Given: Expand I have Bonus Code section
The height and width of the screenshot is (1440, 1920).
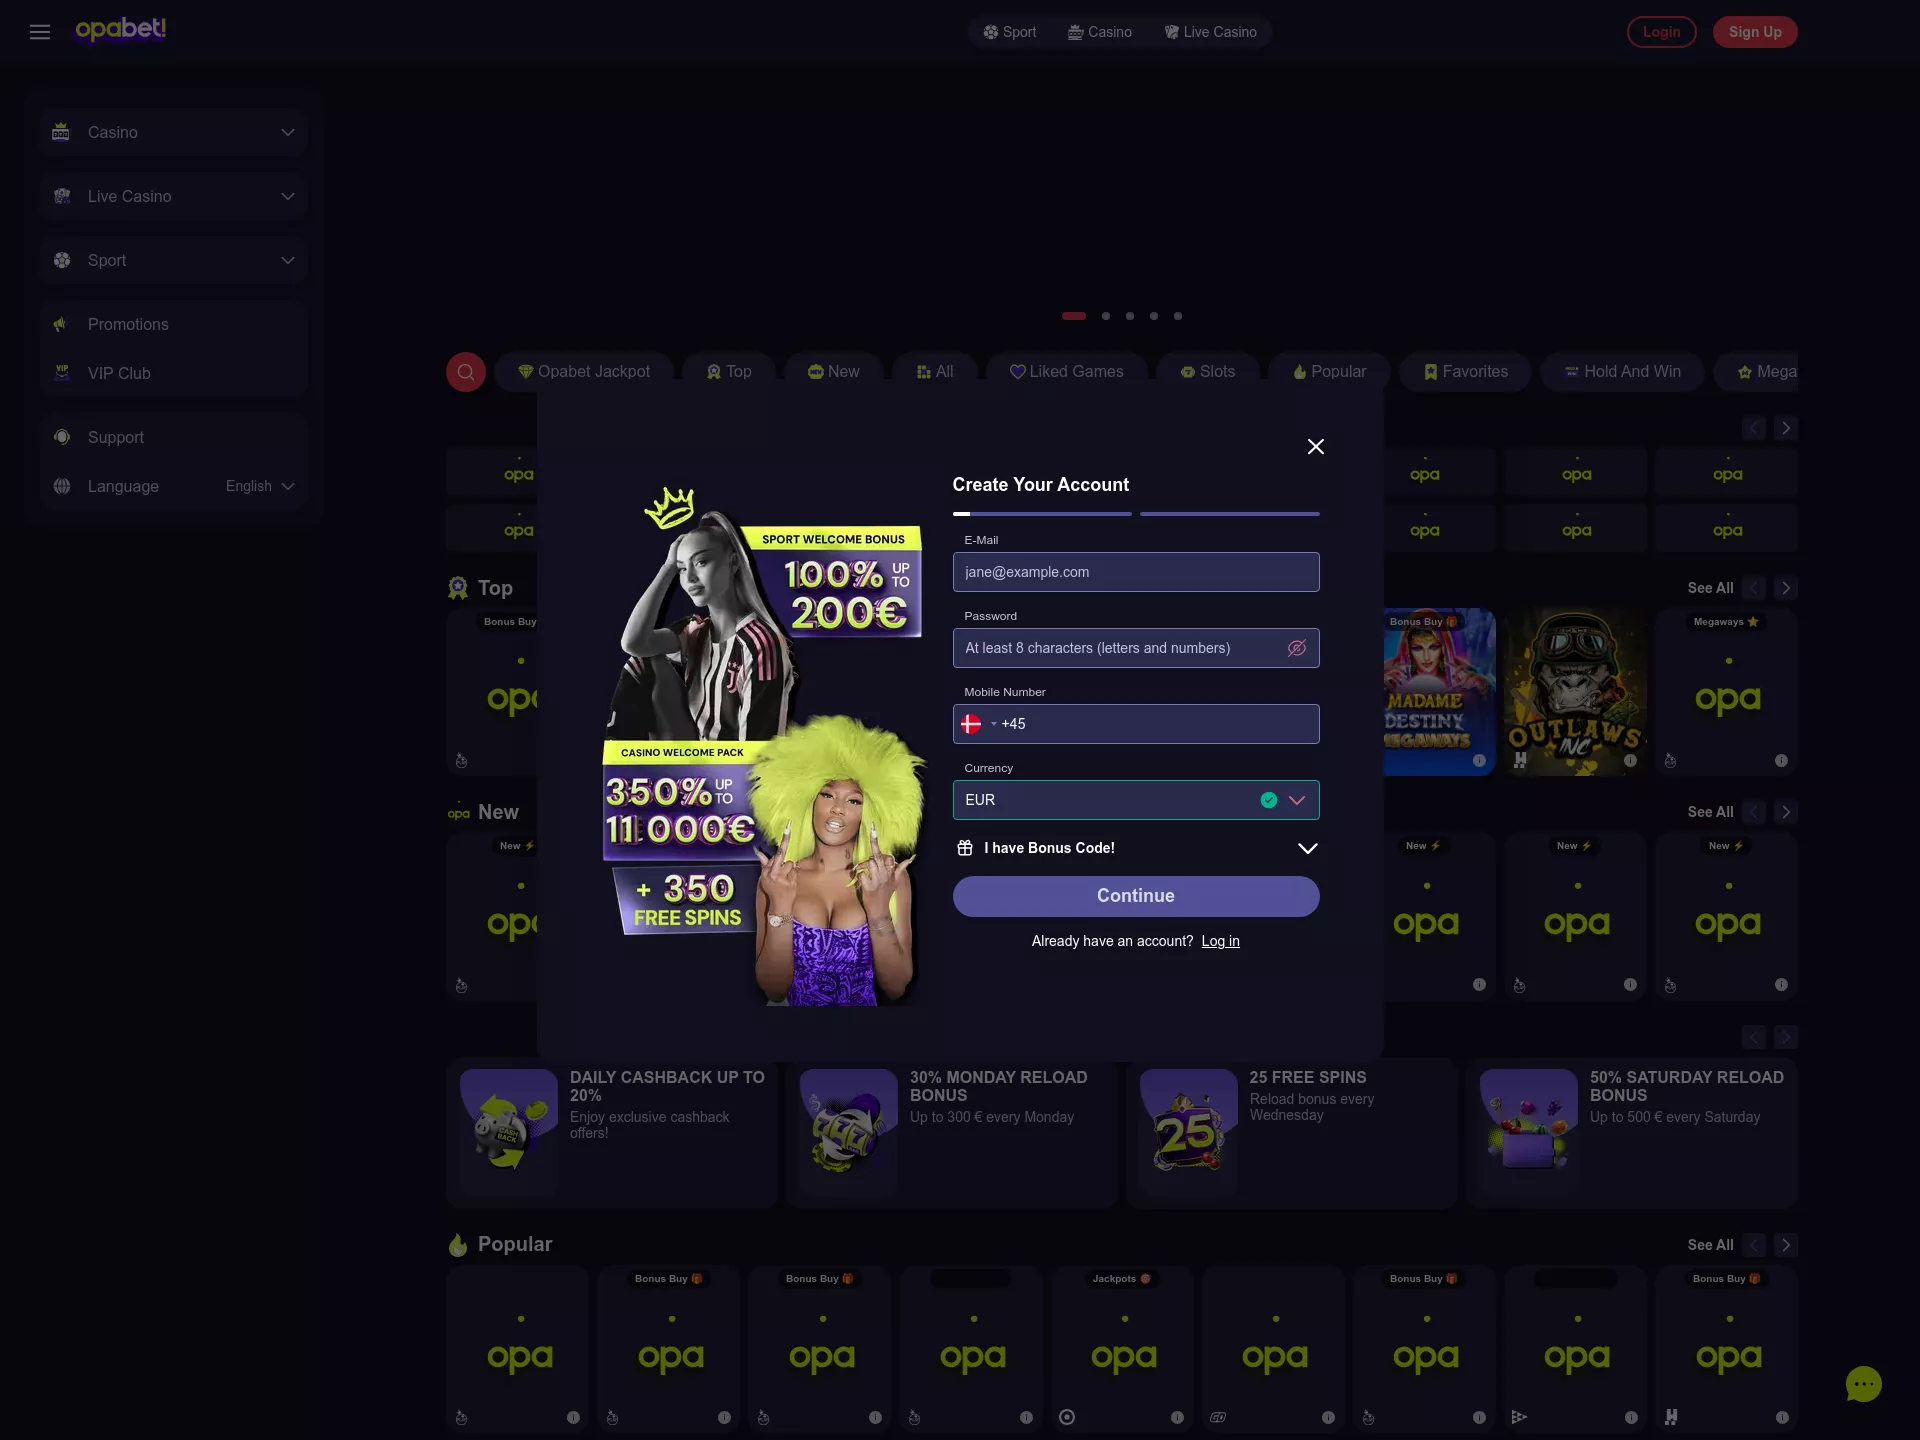Looking at the screenshot, I should tap(1136, 848).
